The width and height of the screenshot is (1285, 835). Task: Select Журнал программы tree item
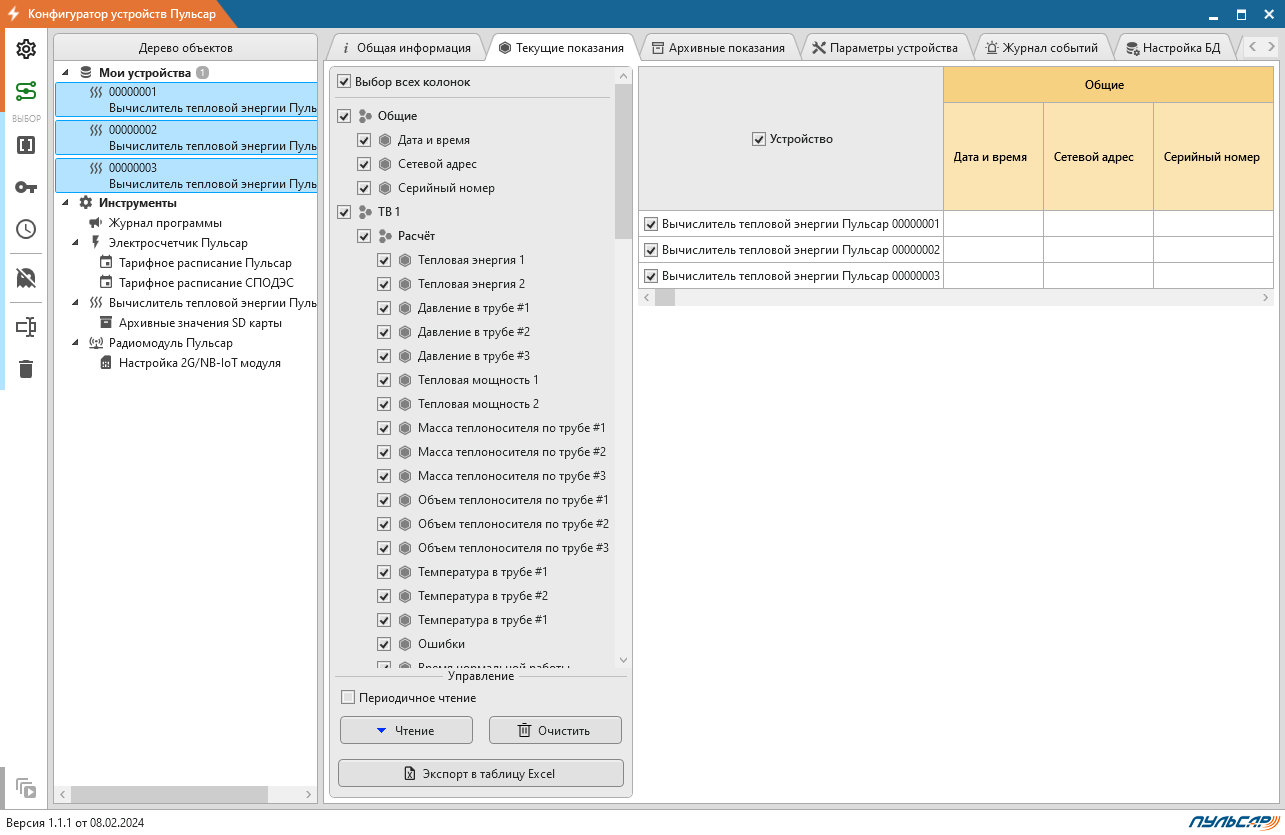click(165, 223)
